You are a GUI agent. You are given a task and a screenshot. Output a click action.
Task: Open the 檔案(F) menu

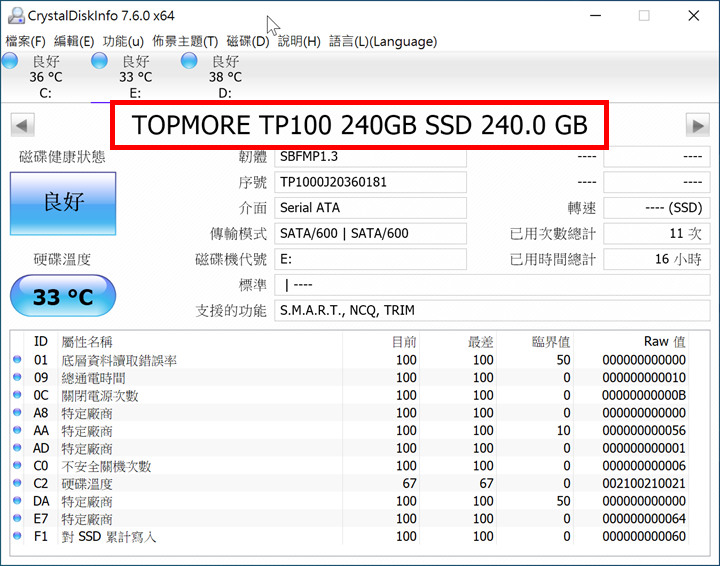25,41
